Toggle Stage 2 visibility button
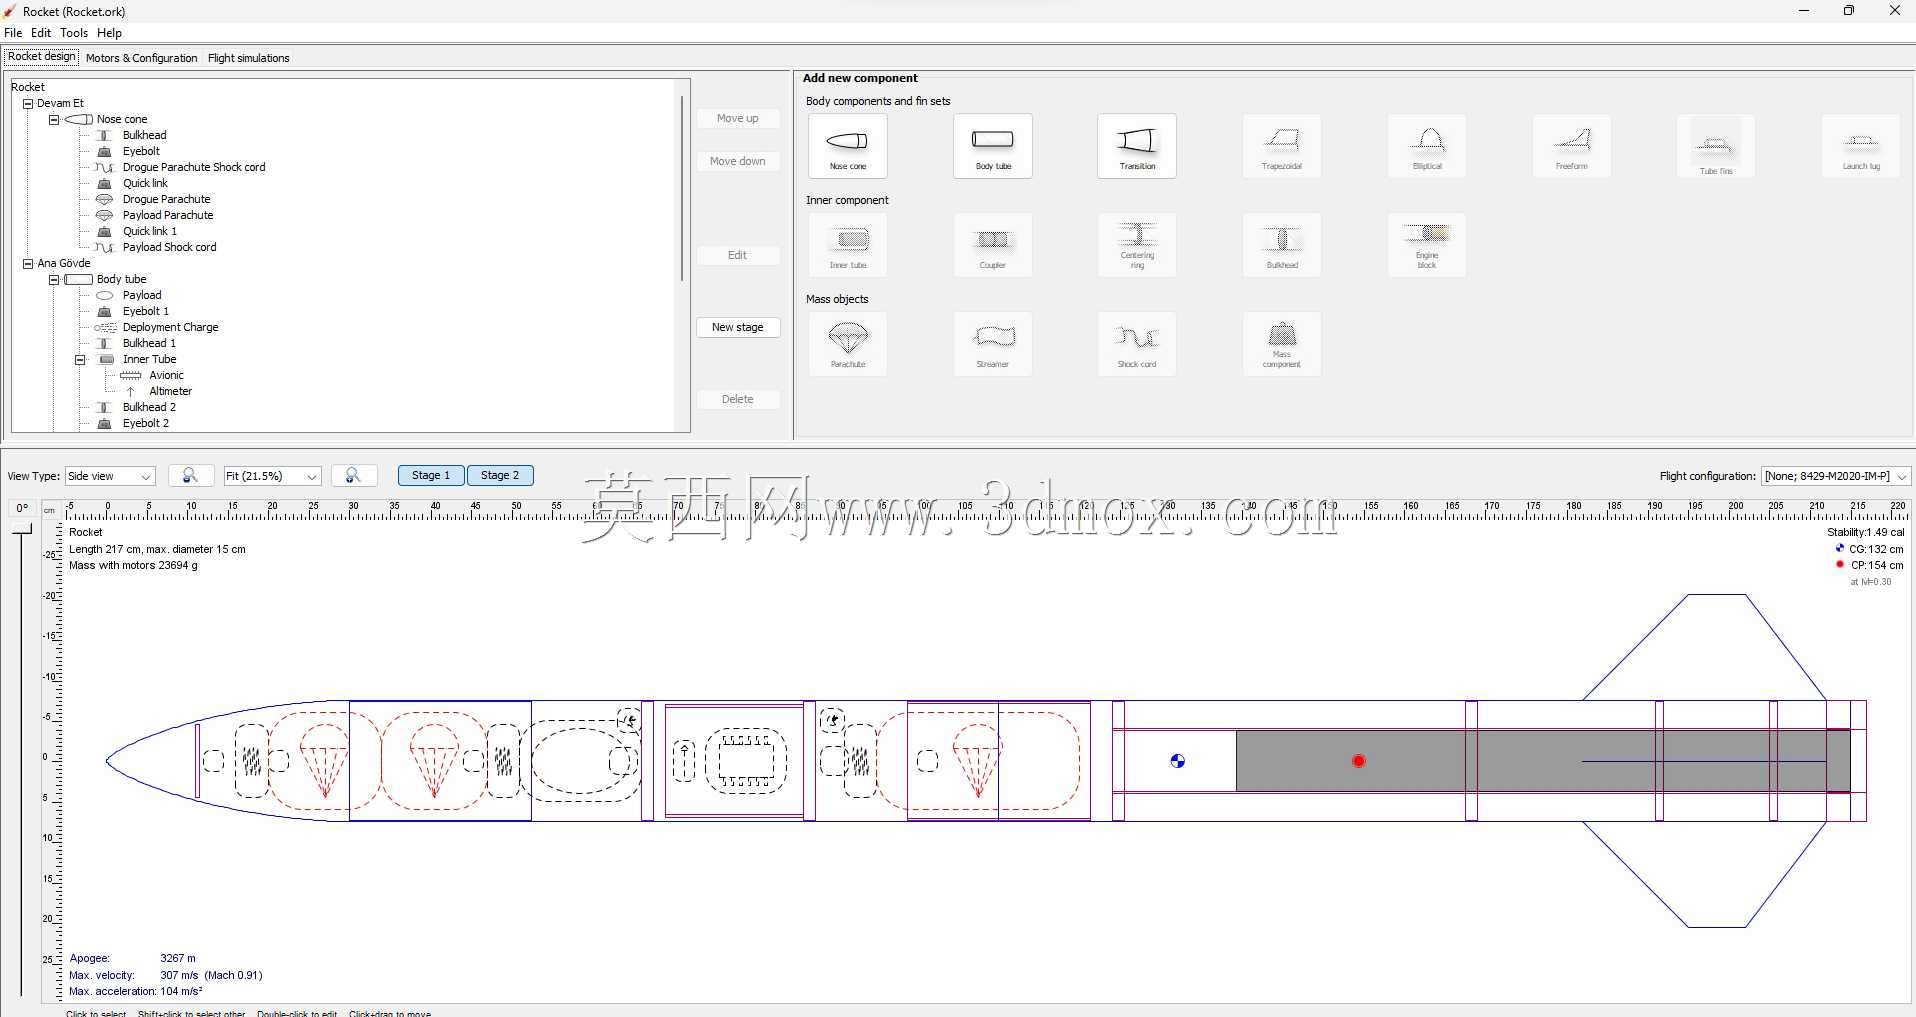 click(500, 476)
